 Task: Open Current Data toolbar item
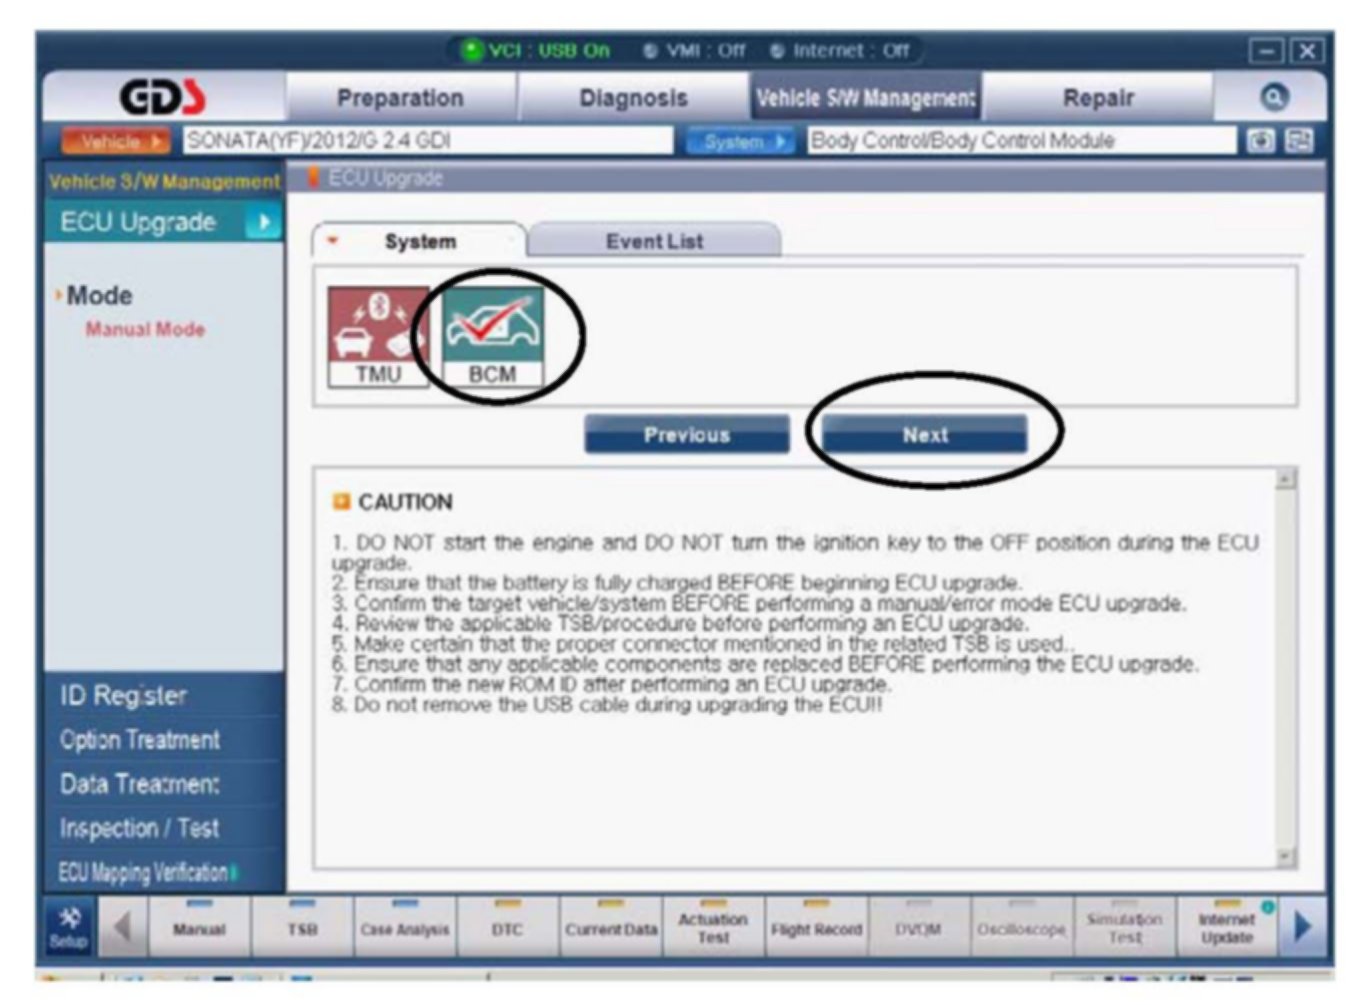pyautogui.click(x=610, y=928)
